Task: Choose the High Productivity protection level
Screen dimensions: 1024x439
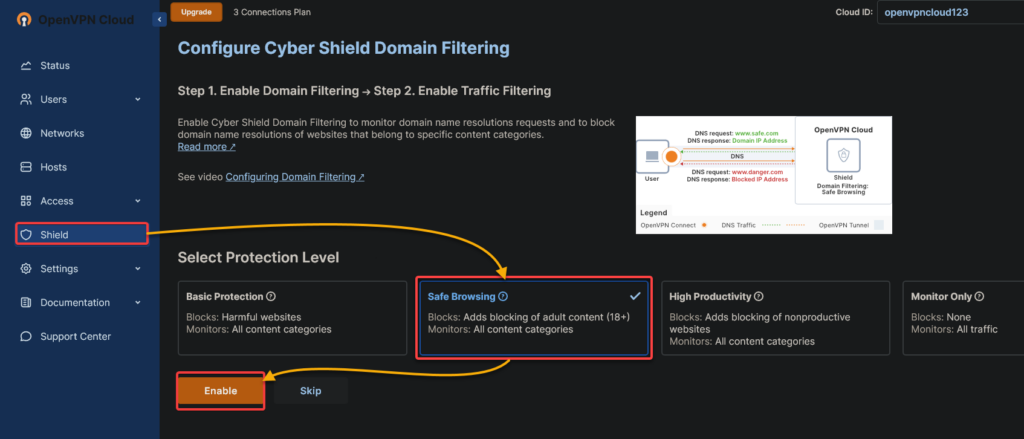Action: point(775,318)
